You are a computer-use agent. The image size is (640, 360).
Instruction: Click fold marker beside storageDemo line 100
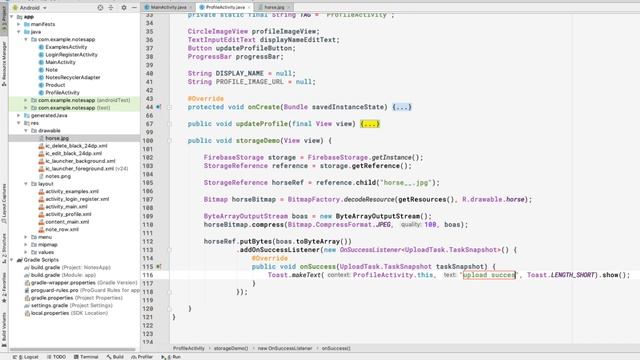[x=169, y=140]
